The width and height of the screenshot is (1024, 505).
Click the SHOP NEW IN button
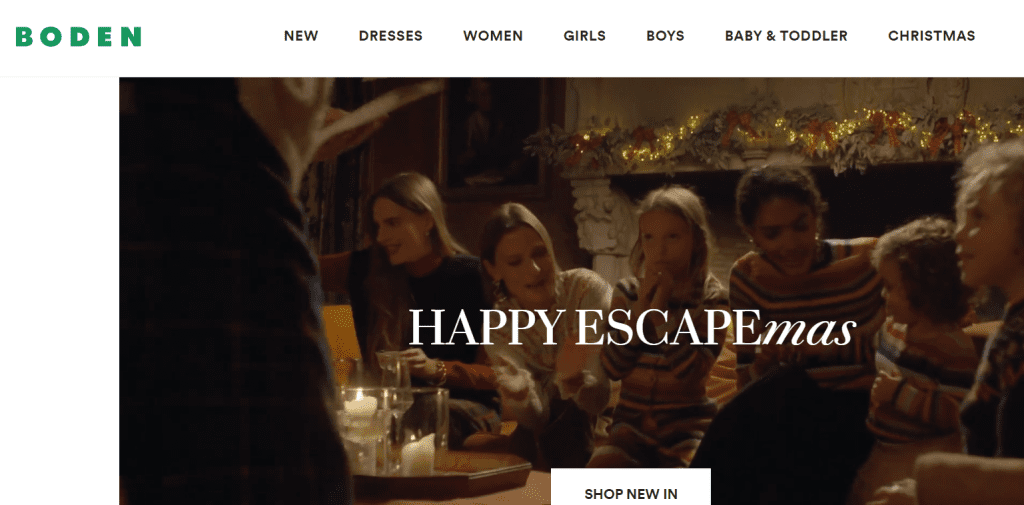tap(631, 487)
